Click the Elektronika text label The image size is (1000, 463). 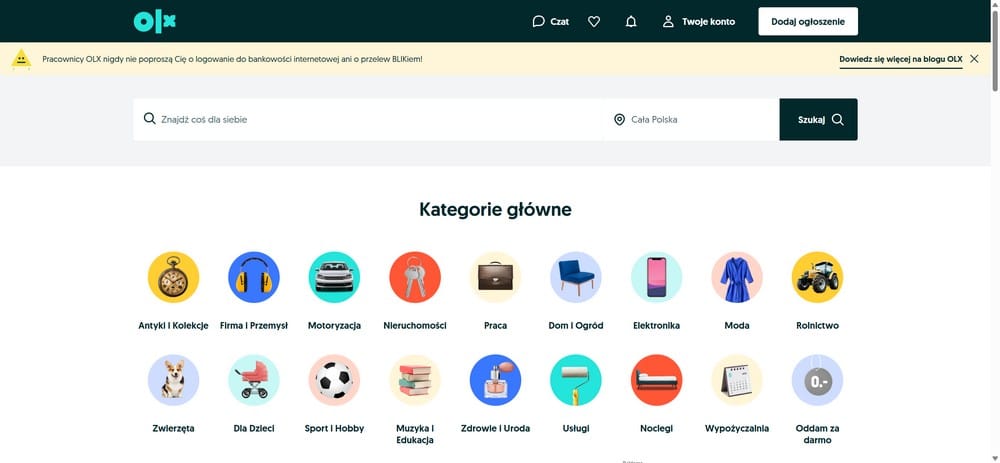click(x=656, y=325)
